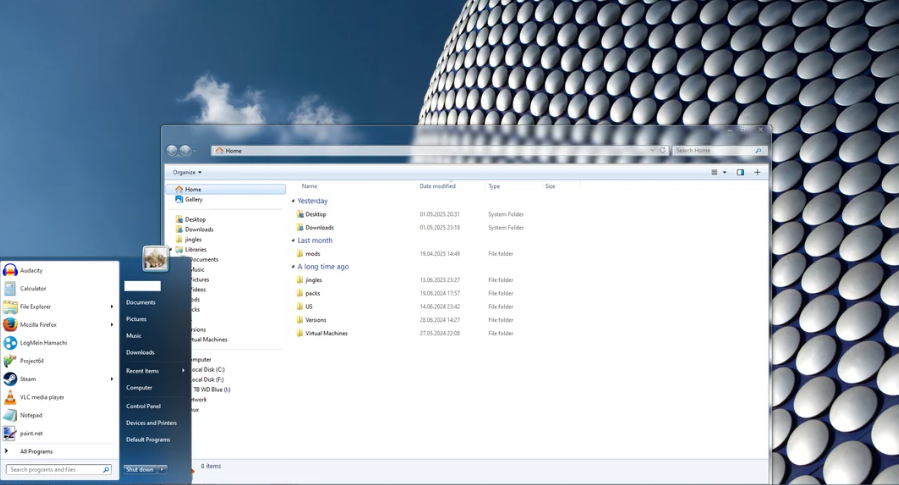Click the mods folder icon
This screenshot has width=899, height=485.
click(300, 253)
